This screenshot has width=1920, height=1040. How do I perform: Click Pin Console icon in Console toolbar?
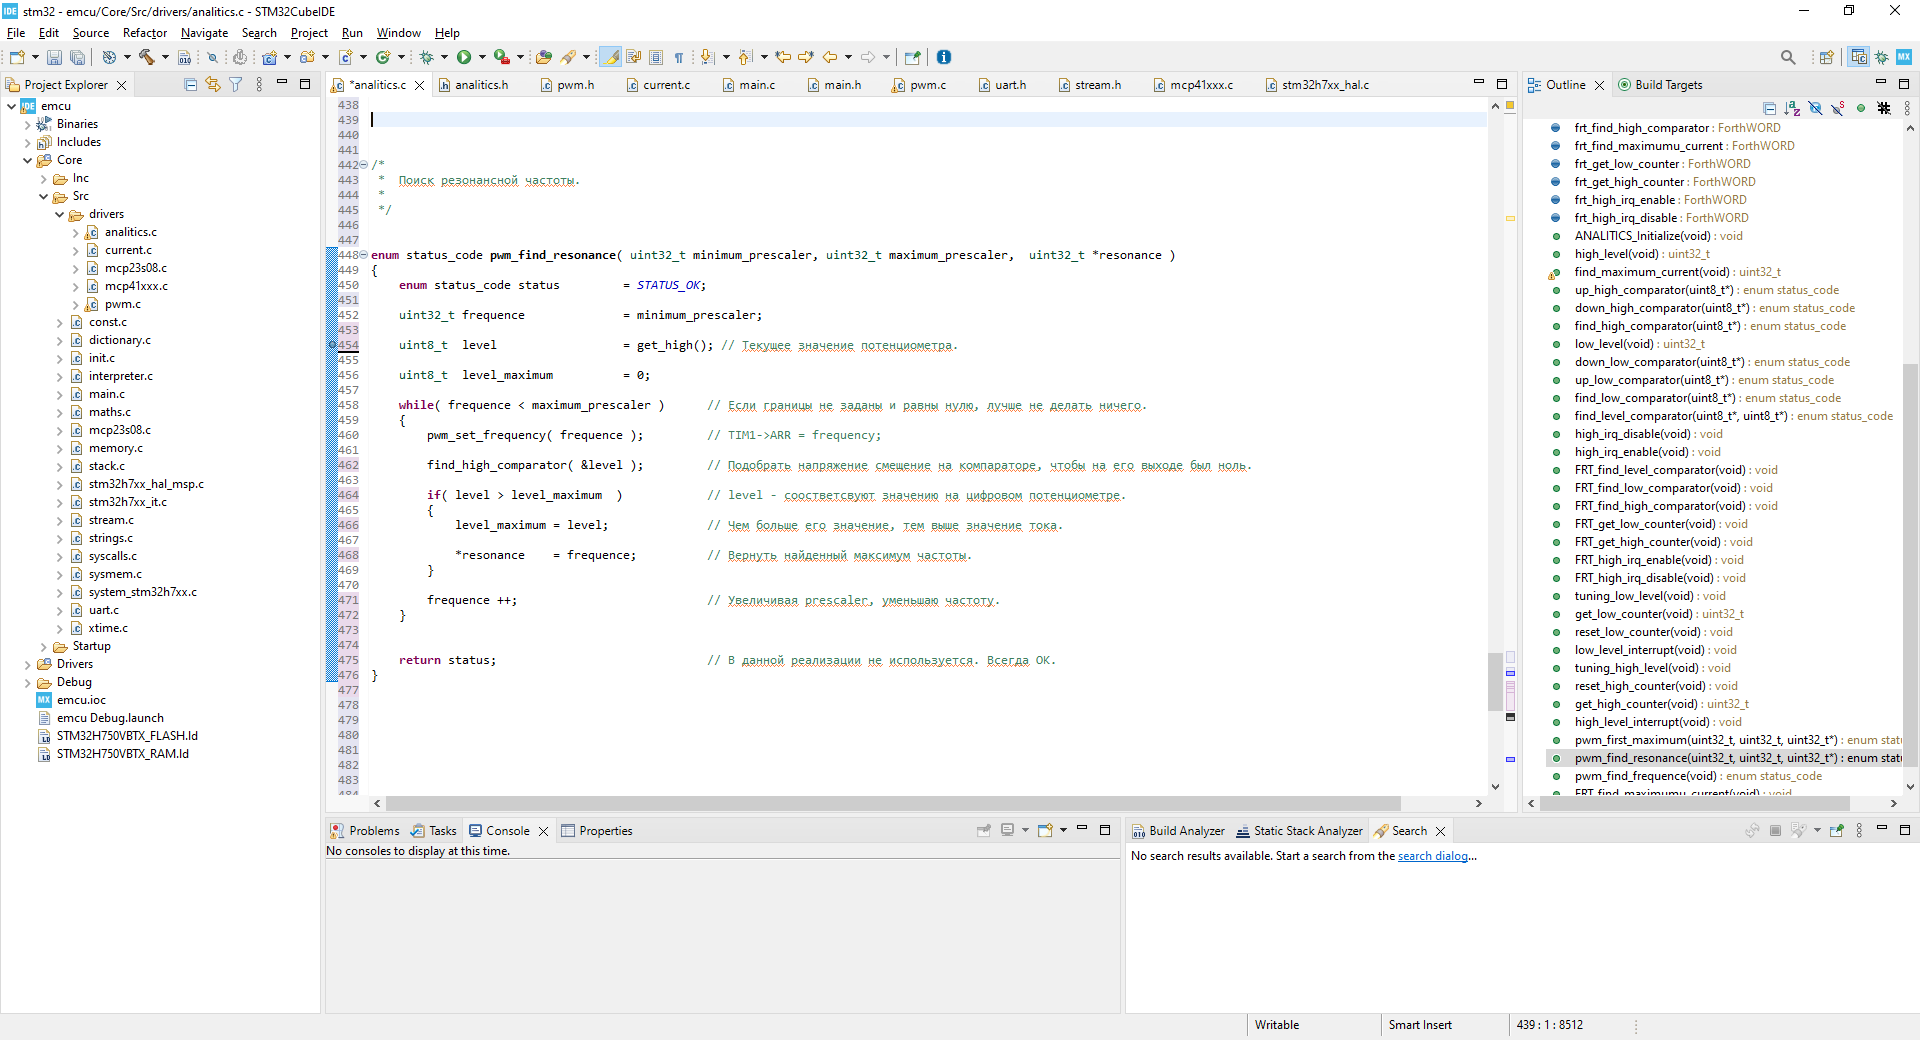984,831
